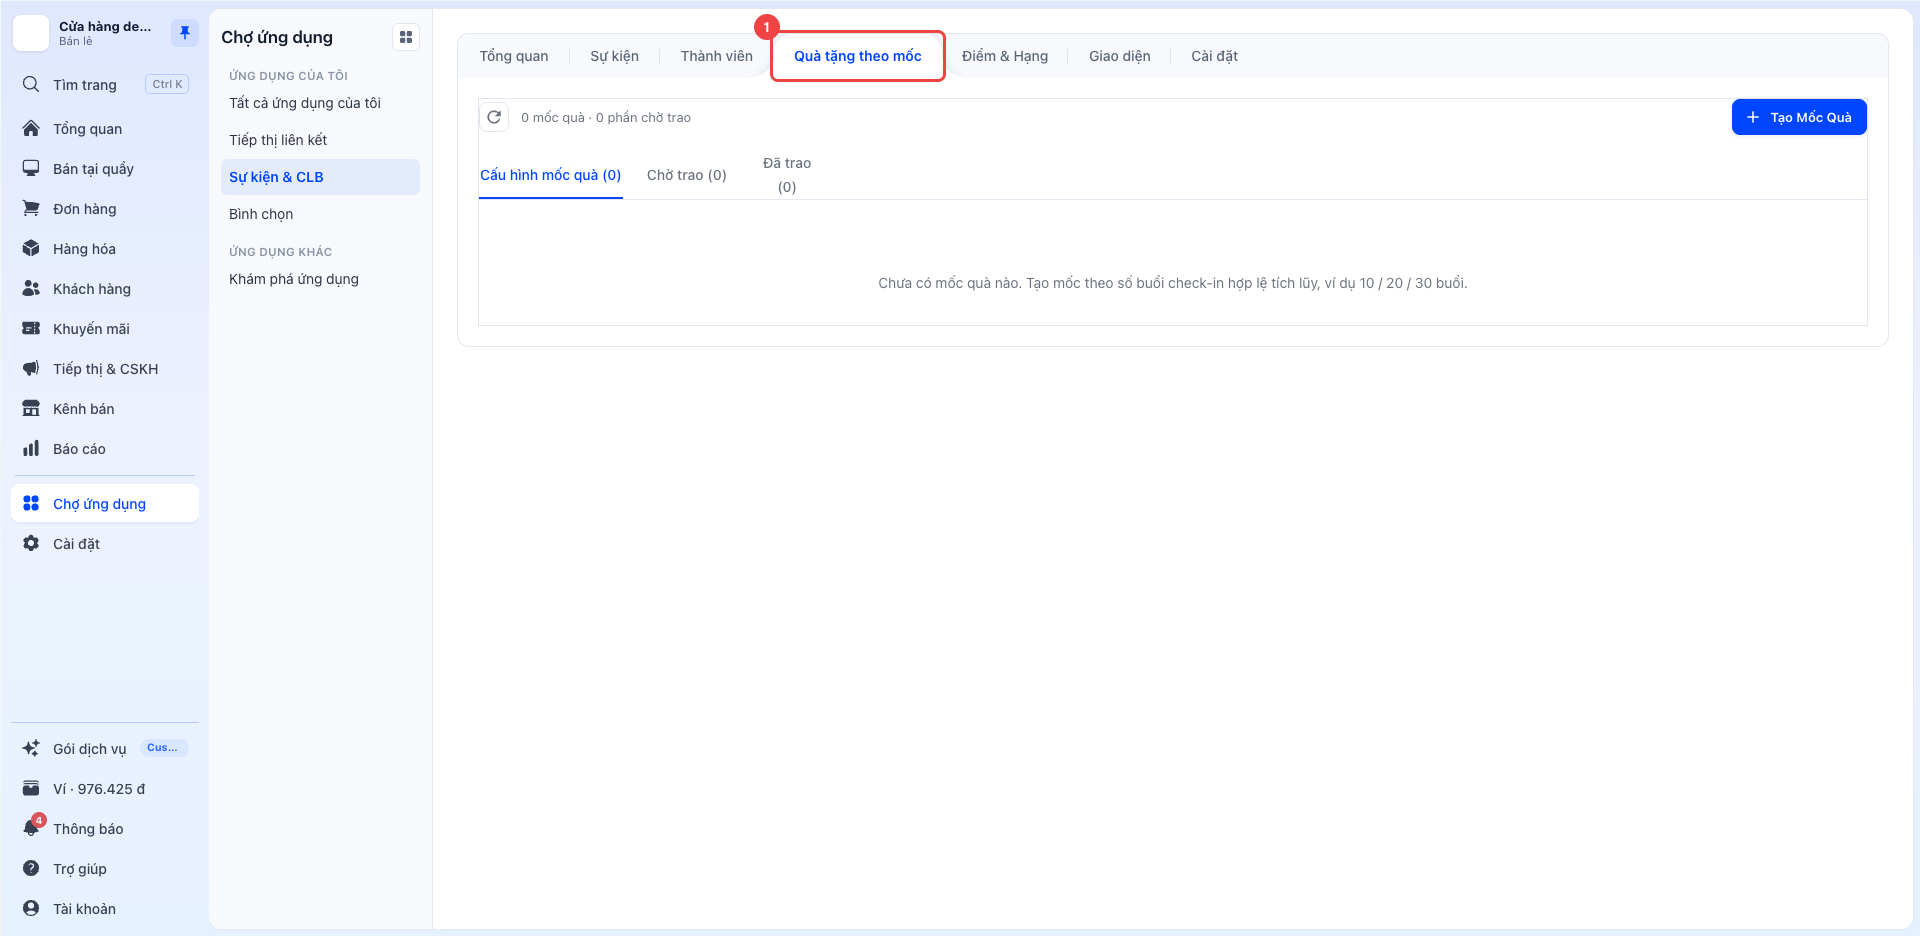The image size is (1920, 936).
Task: Switch to the Sự kiện tab
Action: coord(614,56)
